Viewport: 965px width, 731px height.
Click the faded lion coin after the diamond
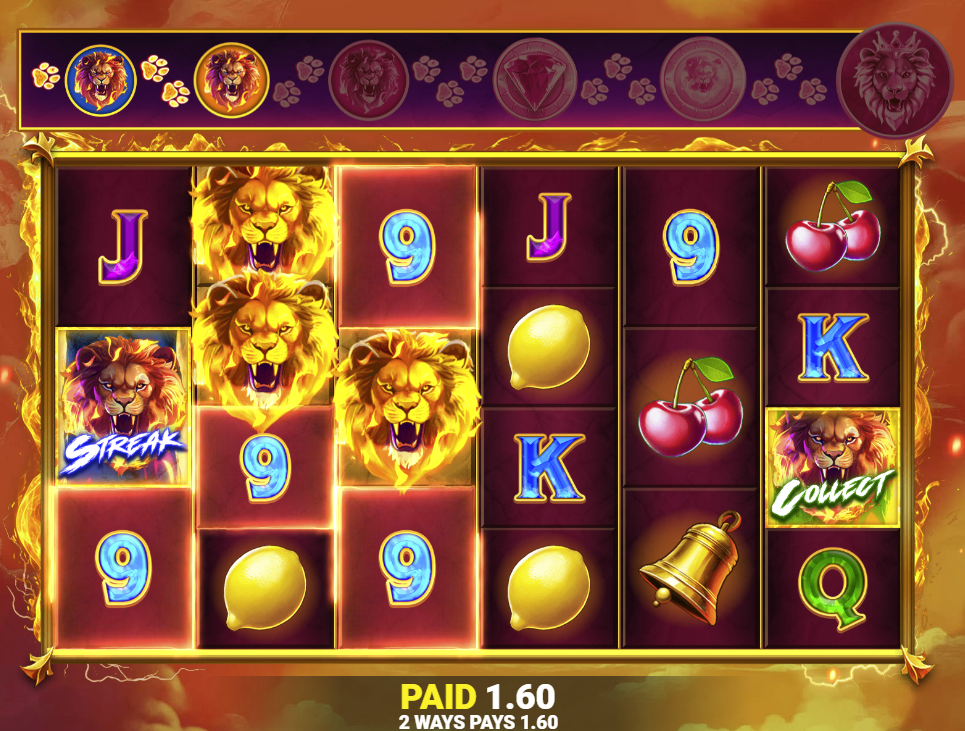[x=703, y=79]
